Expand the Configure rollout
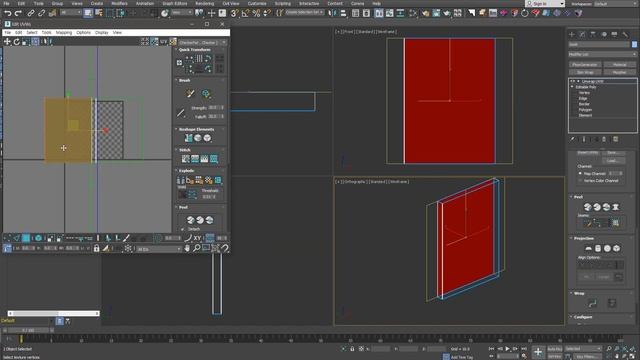This screenshot has height=360, width=640. coord(583,317)
